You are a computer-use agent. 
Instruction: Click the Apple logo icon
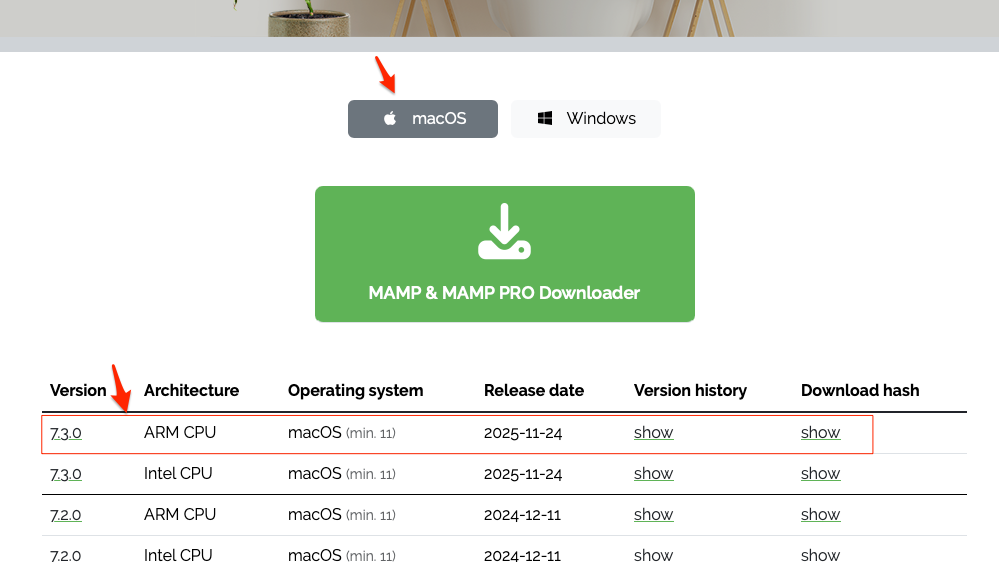pos(390,119)
